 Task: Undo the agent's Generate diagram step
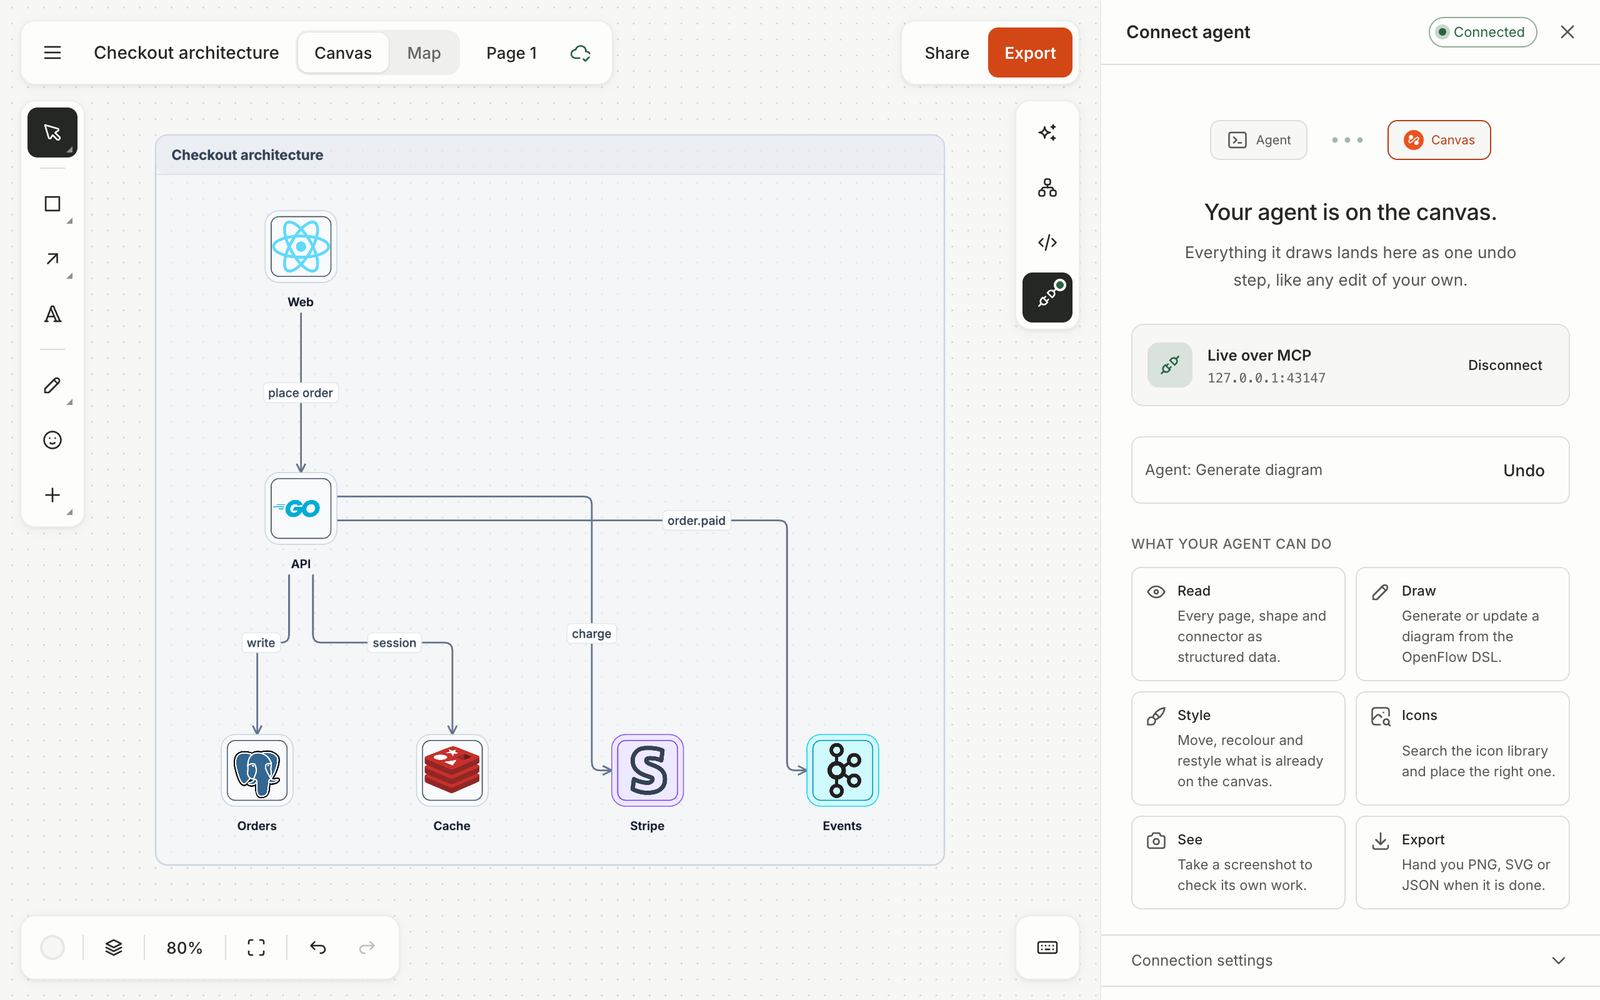coord(1523,470)
